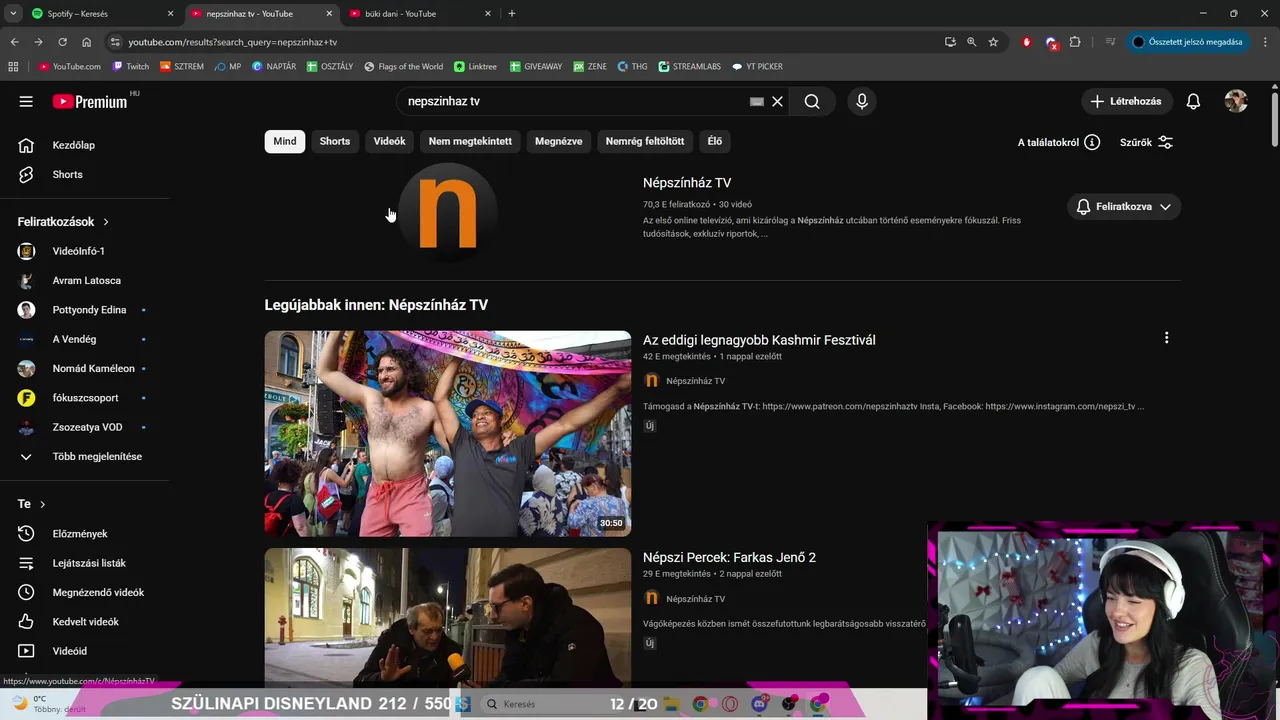1280x720 pixels.
Task: Open the Kashmir video's three-dot menu
Action: 1166,338
